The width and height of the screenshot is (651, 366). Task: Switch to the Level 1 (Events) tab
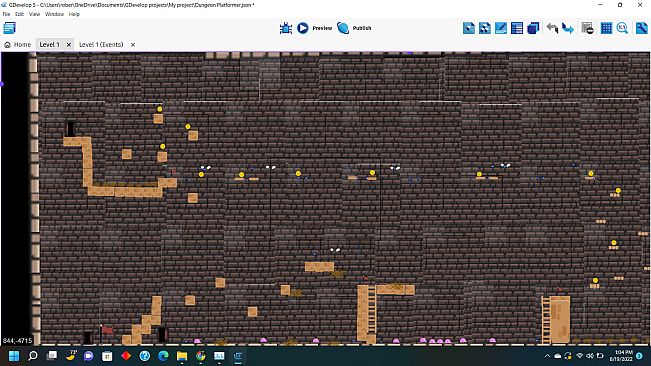coord(101,44)
